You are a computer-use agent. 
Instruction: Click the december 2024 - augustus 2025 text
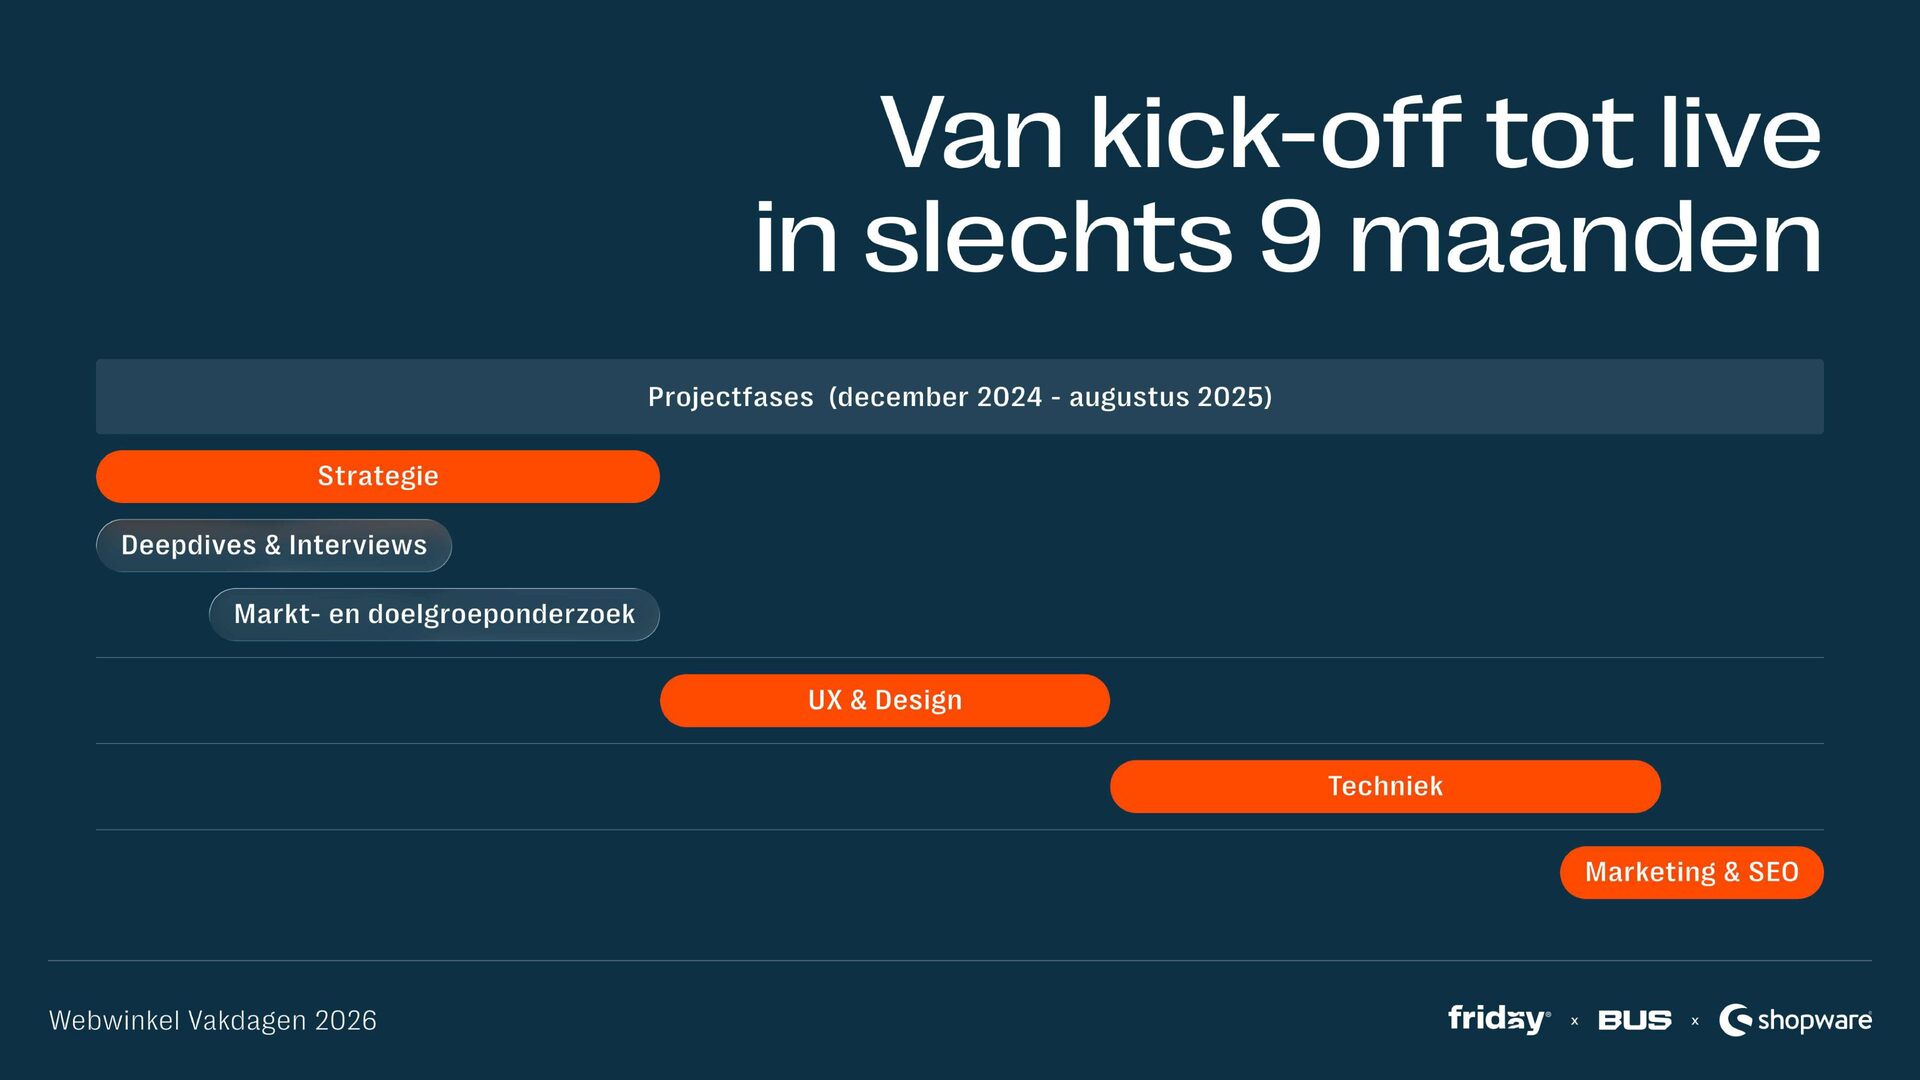pos(1050,397)
